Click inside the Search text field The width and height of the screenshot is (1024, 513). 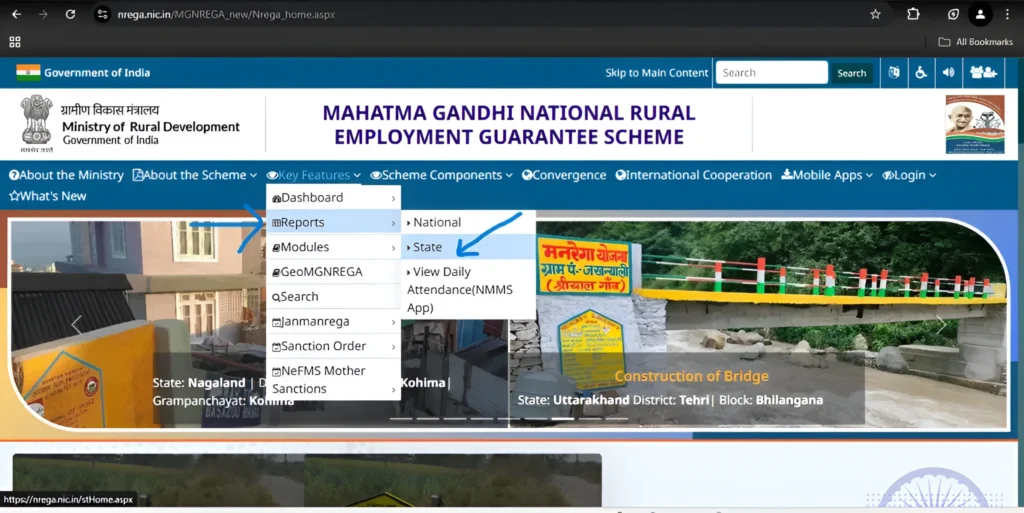tap(771, 73)
